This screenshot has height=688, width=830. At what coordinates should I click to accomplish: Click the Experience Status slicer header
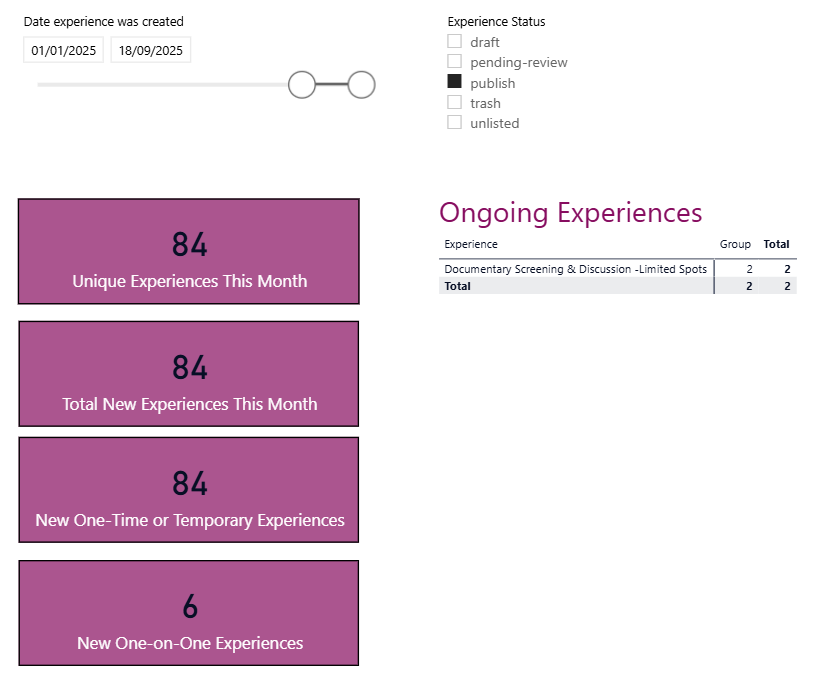pyautogui.click(x=496, y=21)
